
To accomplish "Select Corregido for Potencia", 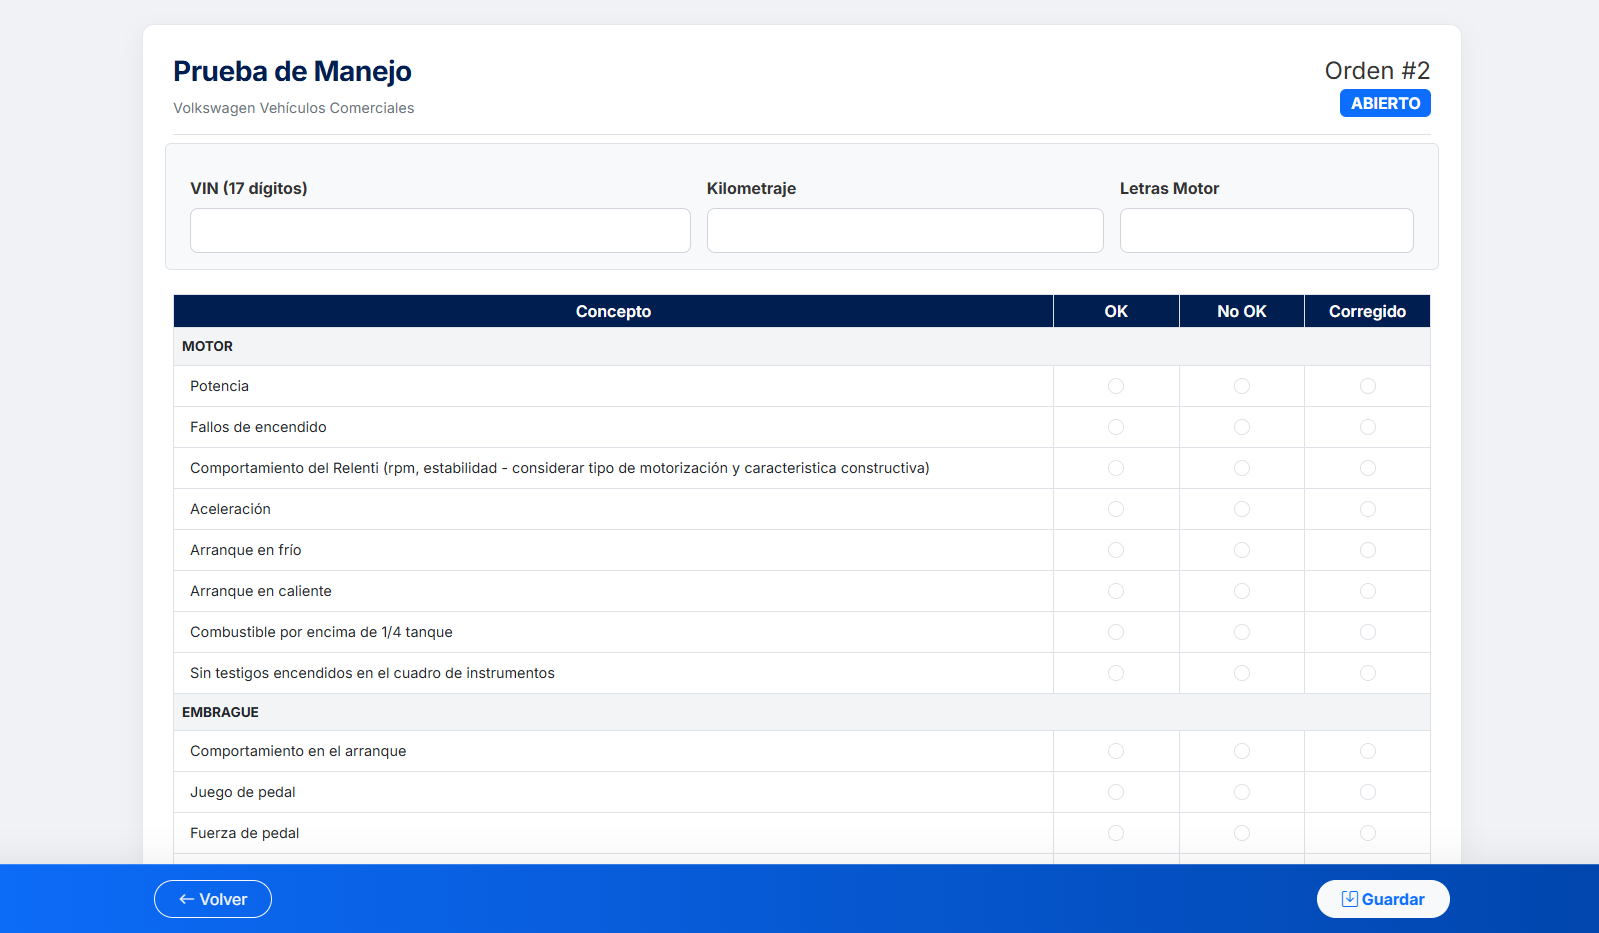I will point(1367,386).
